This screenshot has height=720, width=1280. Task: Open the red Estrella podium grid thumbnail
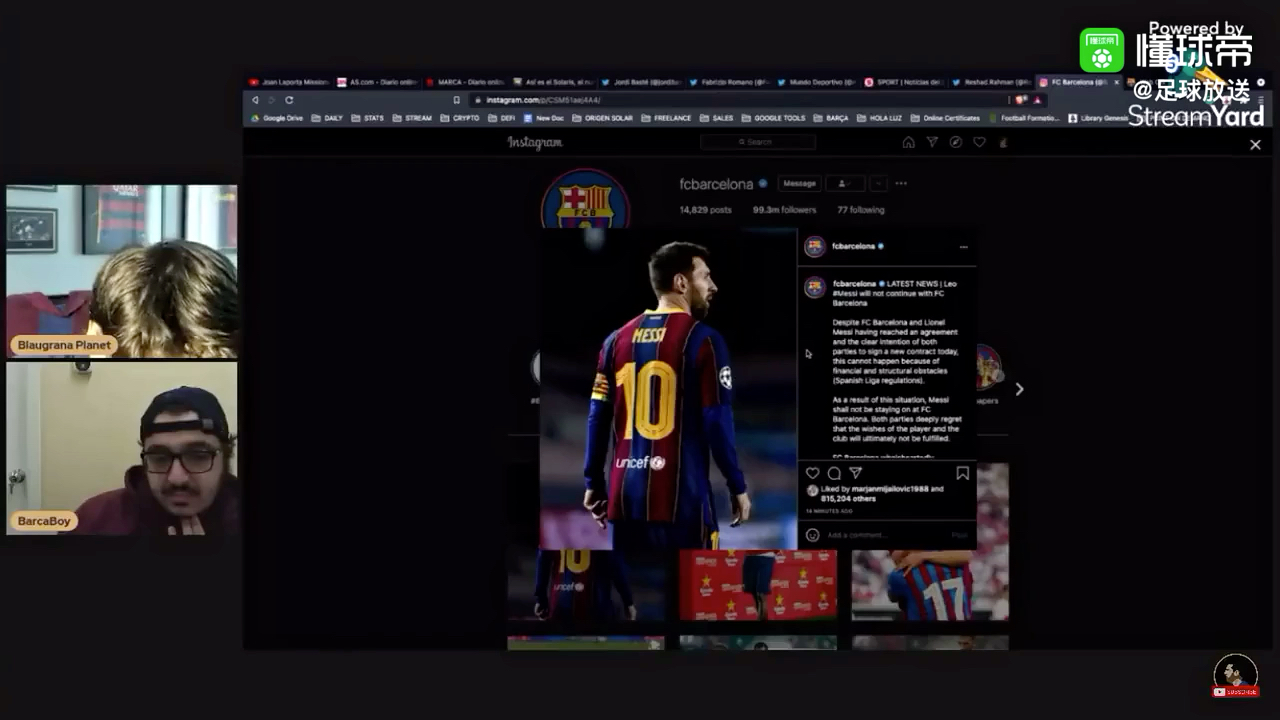click(758, 585)
